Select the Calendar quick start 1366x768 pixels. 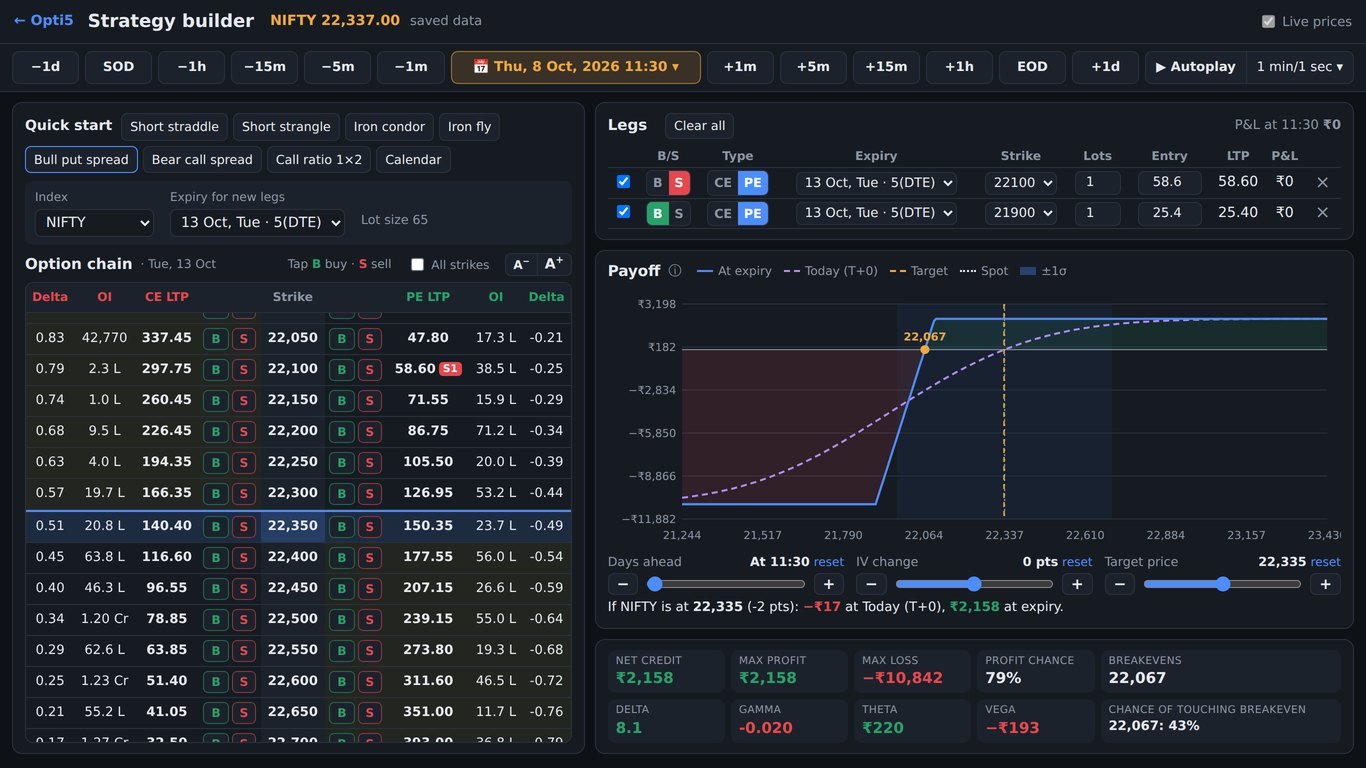click(x=413, y=160)
